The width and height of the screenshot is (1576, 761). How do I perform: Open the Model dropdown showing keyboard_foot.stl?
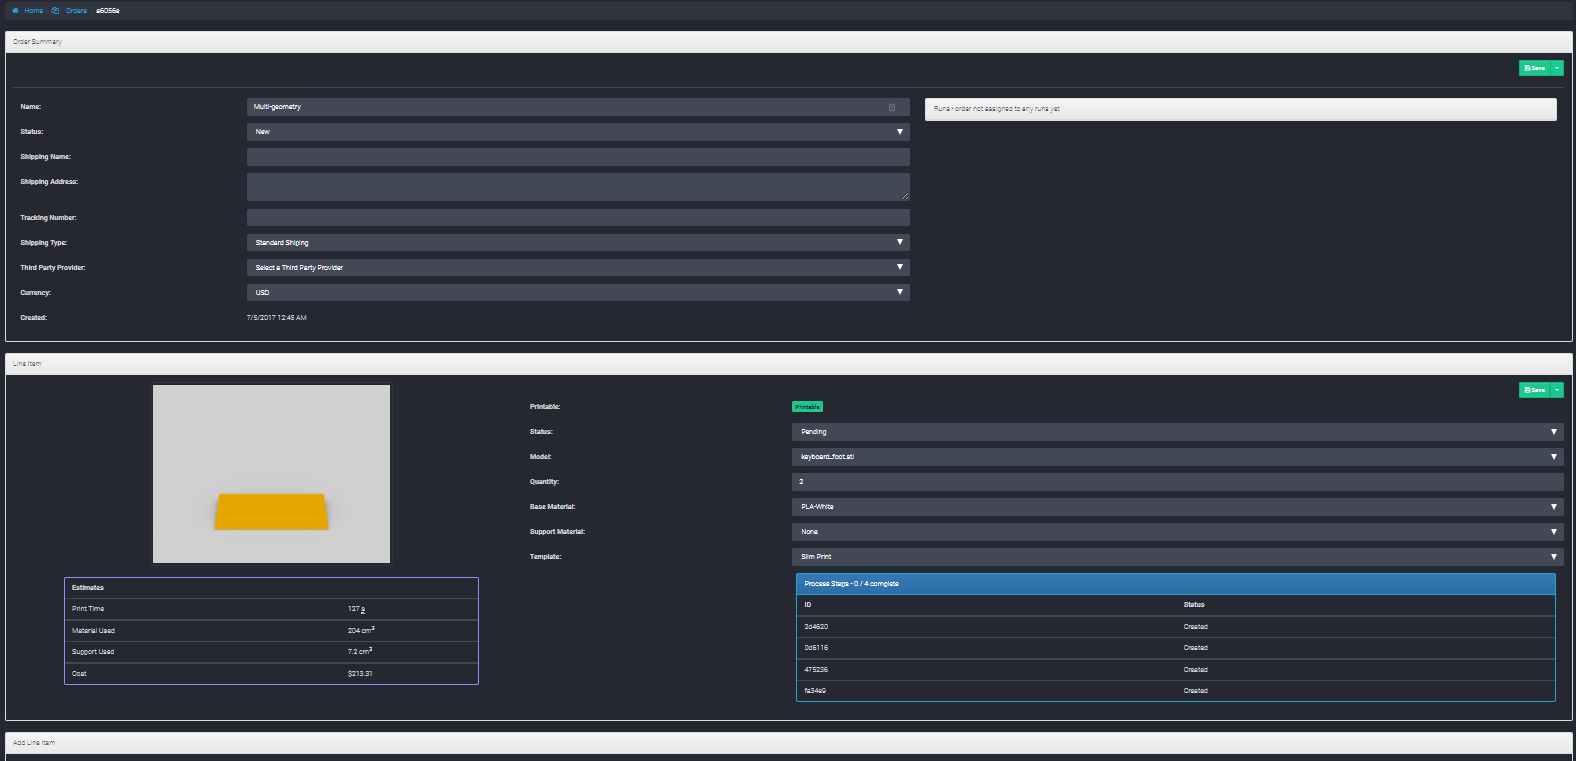1177,457
